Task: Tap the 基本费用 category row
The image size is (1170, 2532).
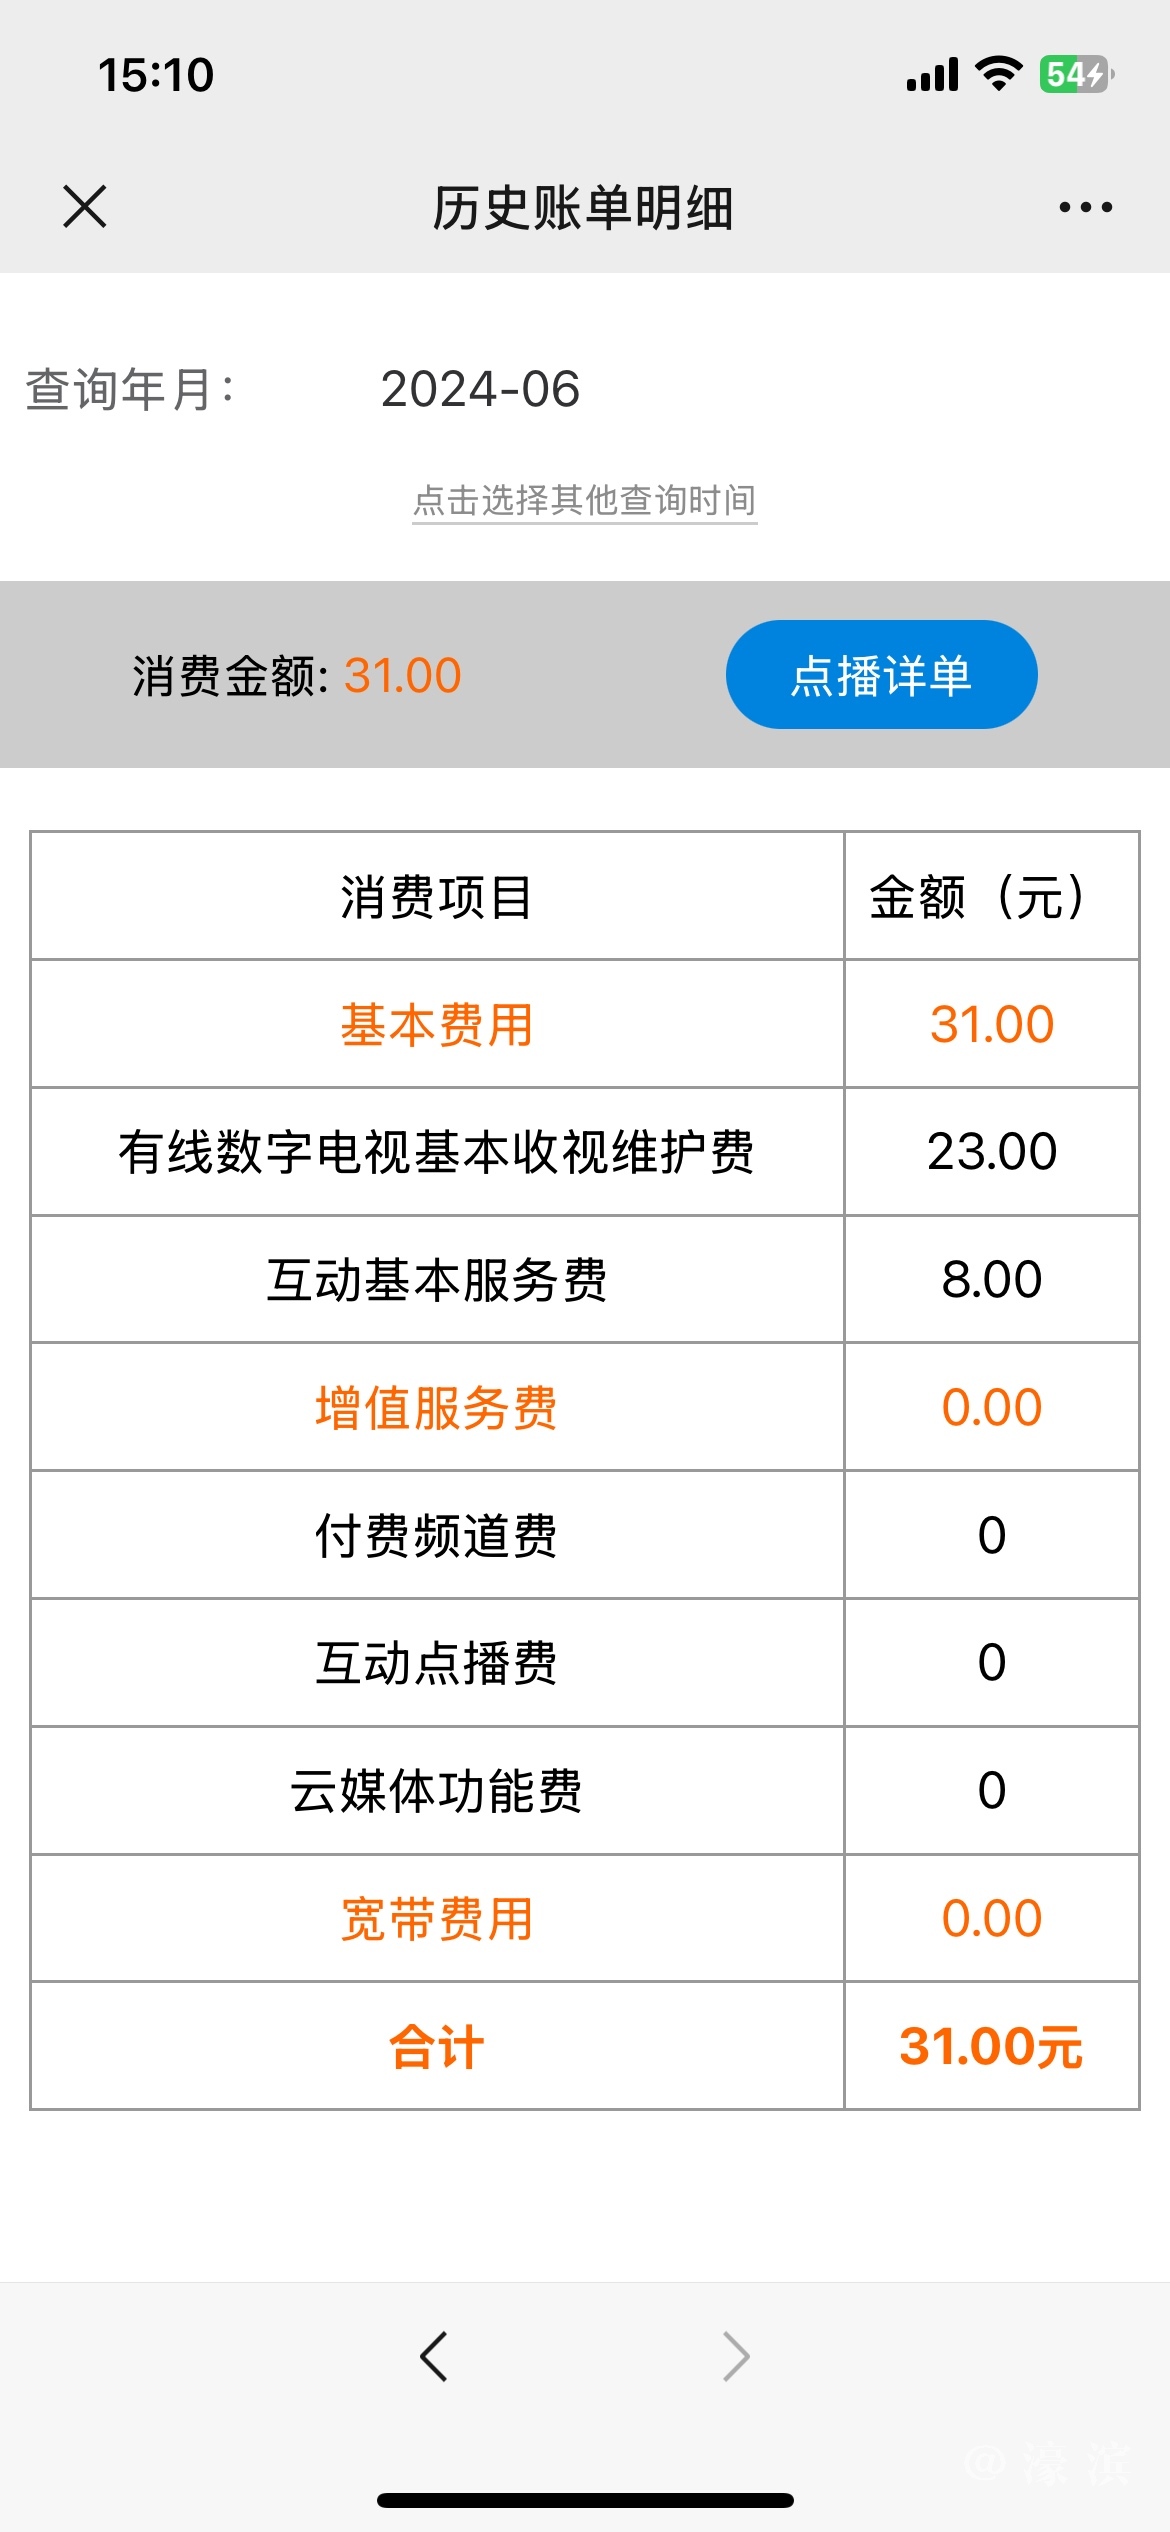Action: point(437,1025)
